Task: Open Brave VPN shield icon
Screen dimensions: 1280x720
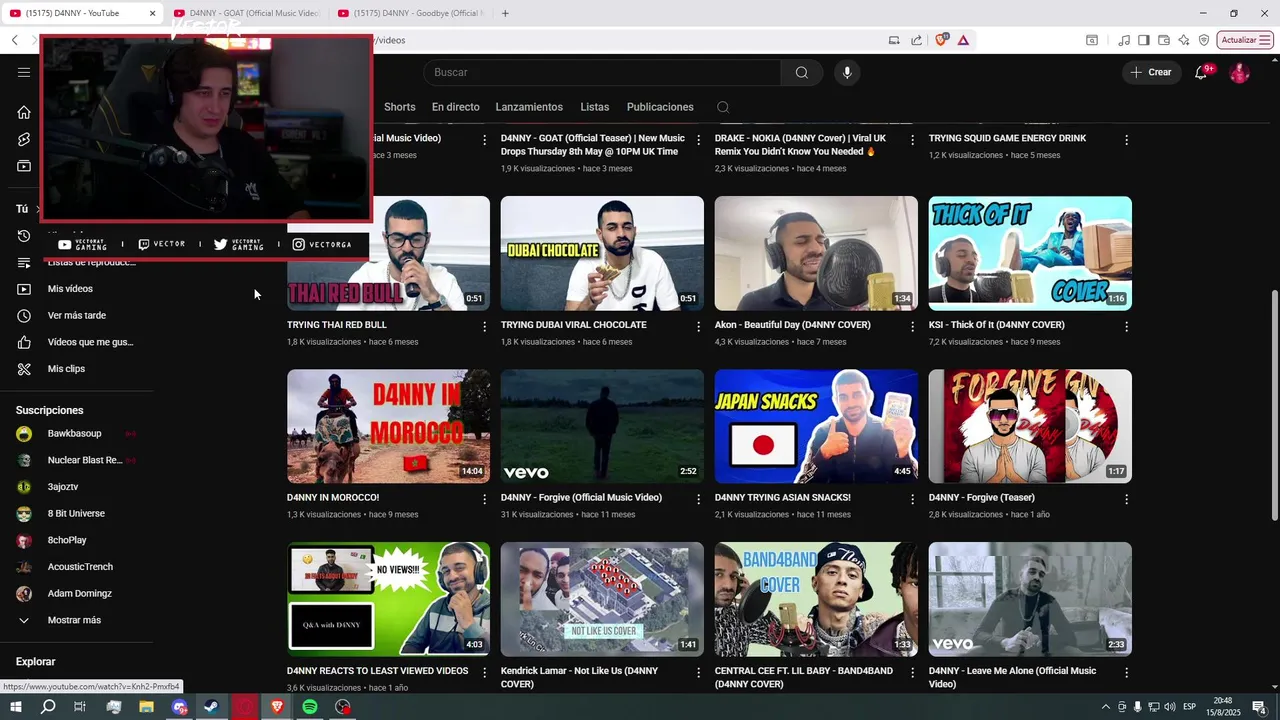Action: tap(1204, 40)
